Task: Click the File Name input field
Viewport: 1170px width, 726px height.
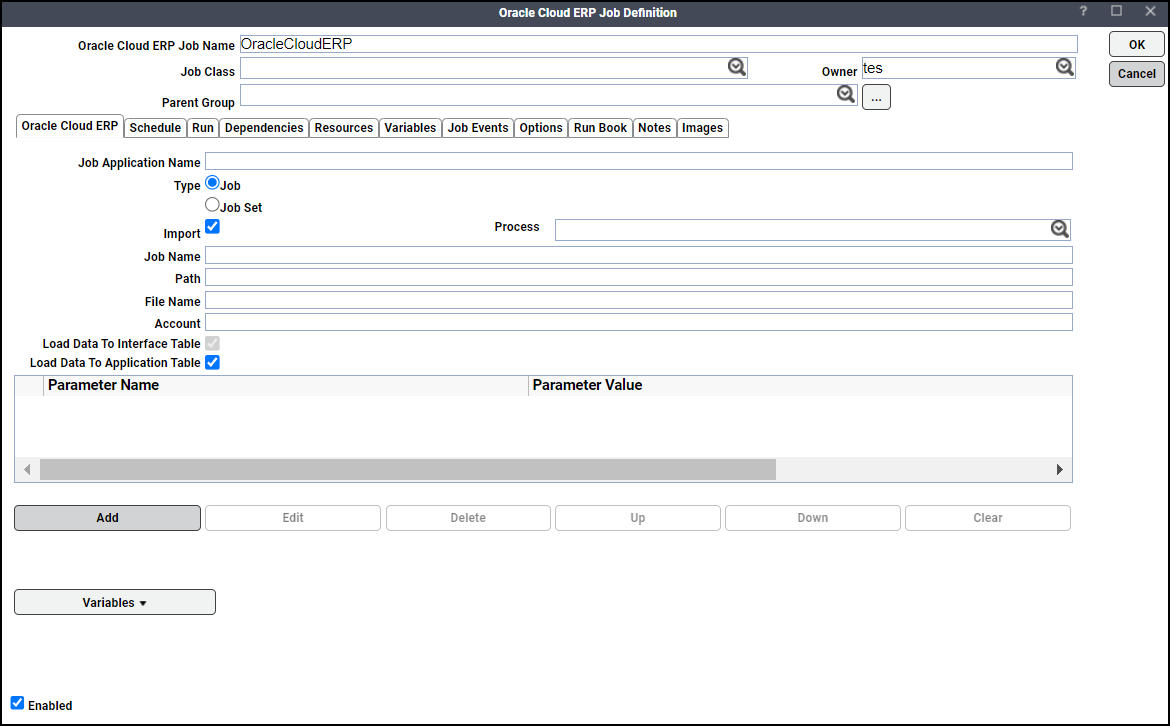Action: tap(639, 300)
